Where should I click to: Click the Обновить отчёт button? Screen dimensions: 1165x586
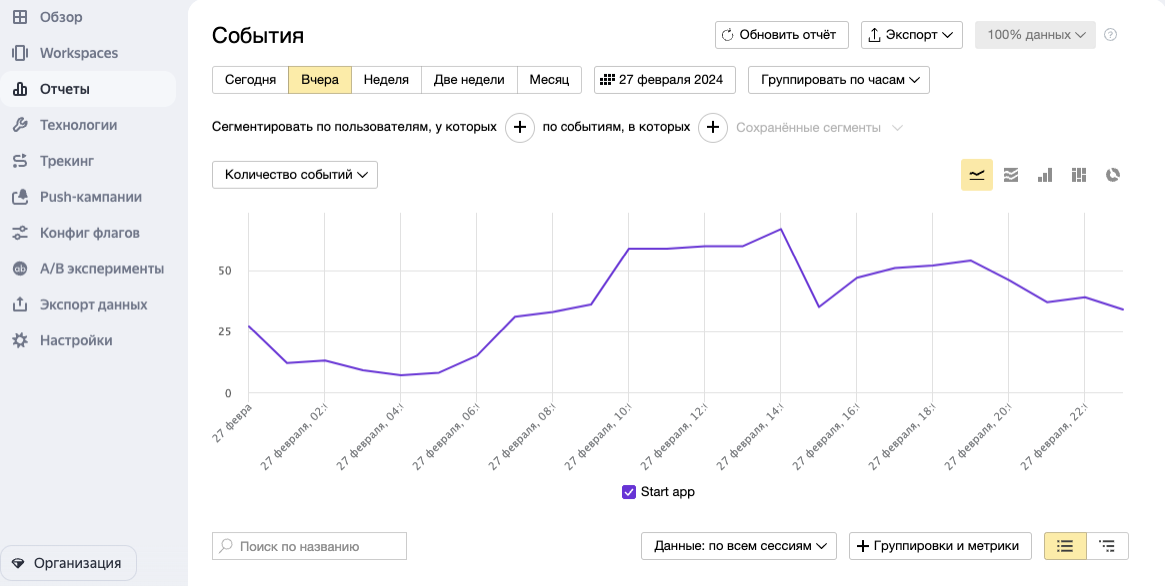point(782,35)
